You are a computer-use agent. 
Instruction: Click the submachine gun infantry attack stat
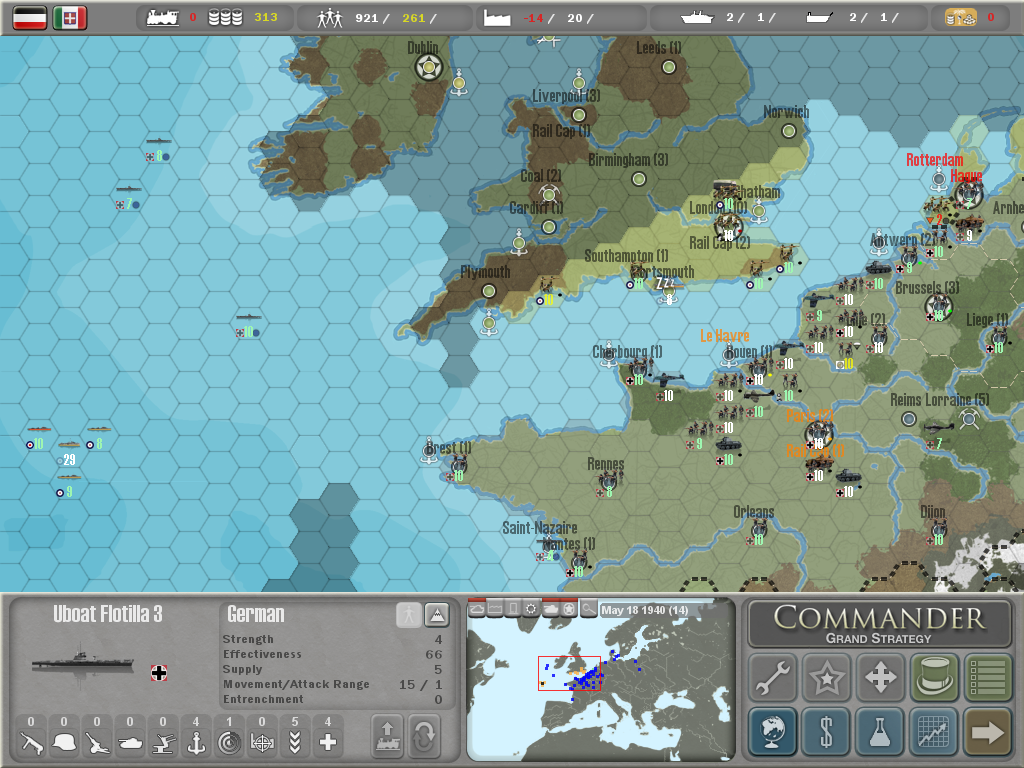[x=31, y=743]
